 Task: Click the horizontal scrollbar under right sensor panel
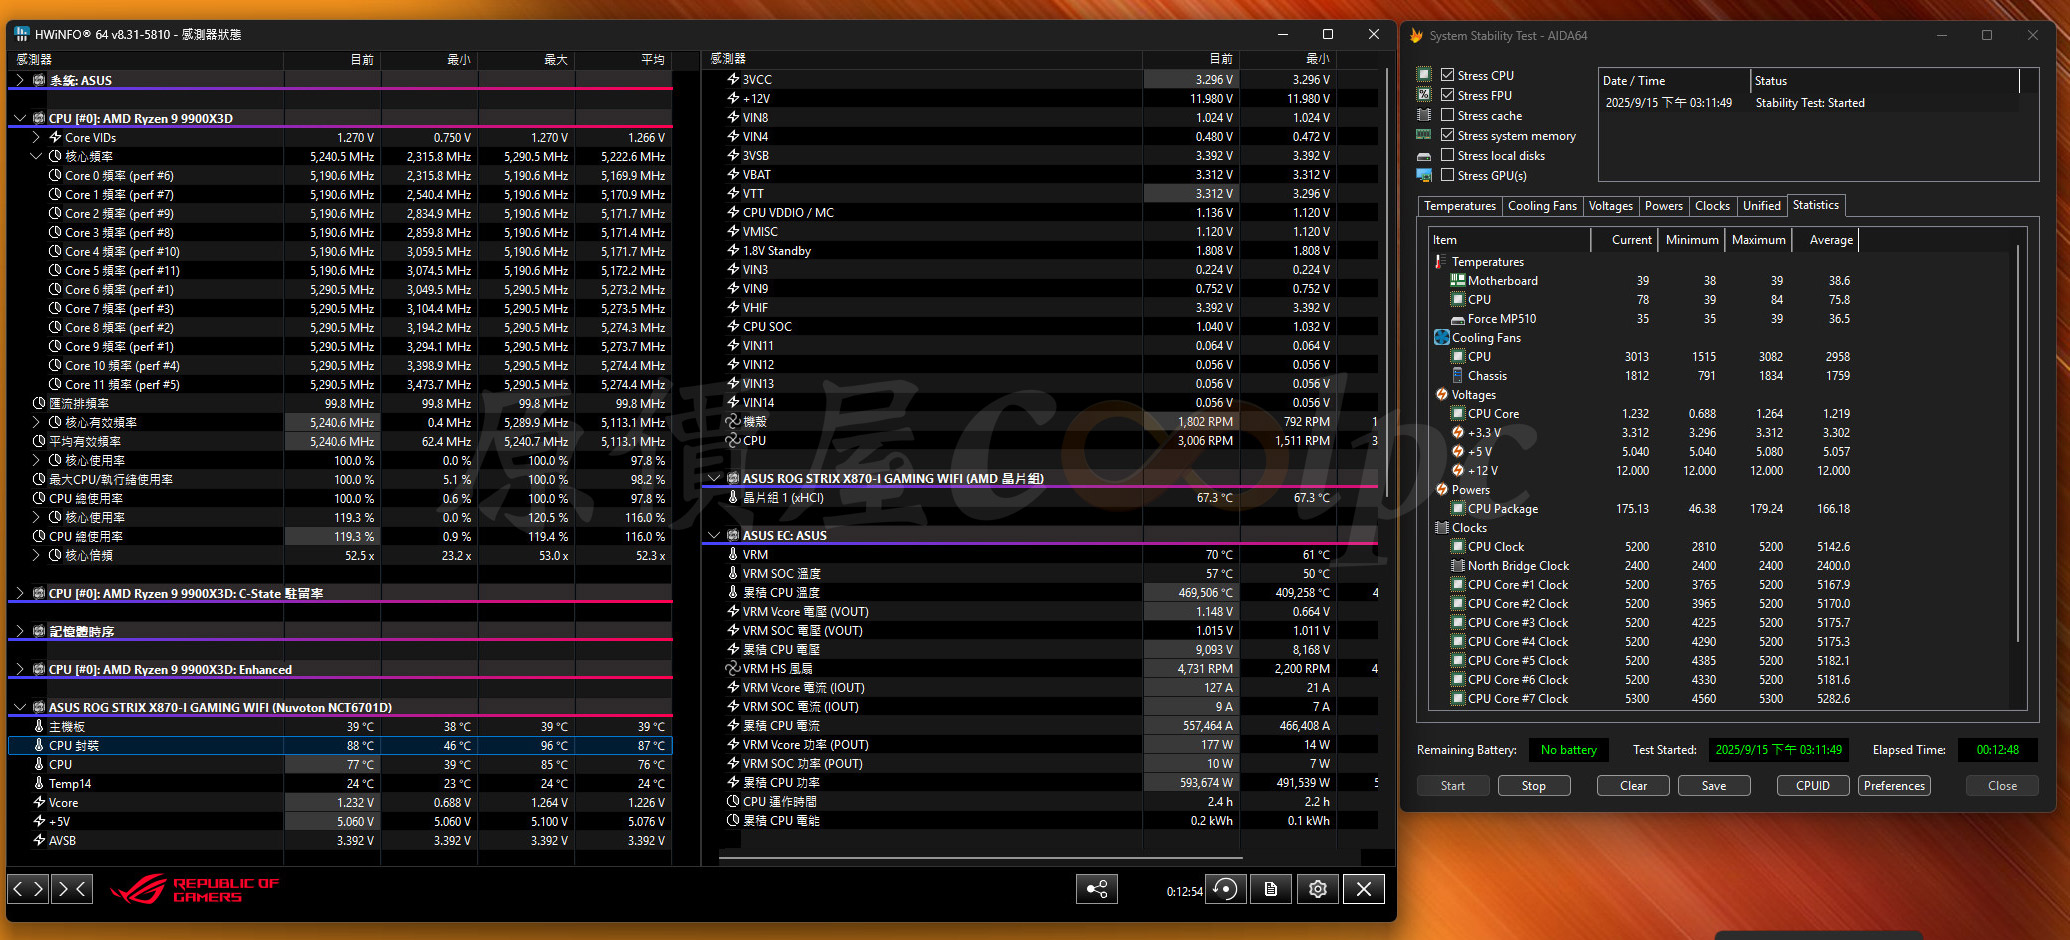(980, 858)
